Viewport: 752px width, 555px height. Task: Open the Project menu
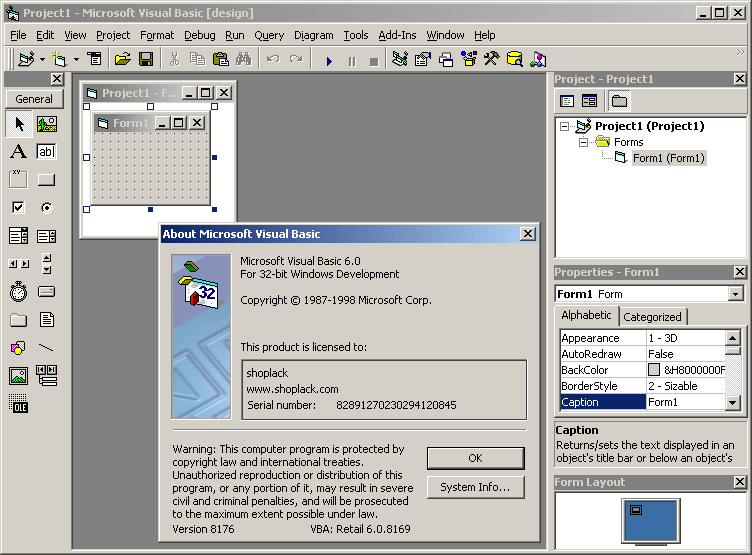(113, 35)
